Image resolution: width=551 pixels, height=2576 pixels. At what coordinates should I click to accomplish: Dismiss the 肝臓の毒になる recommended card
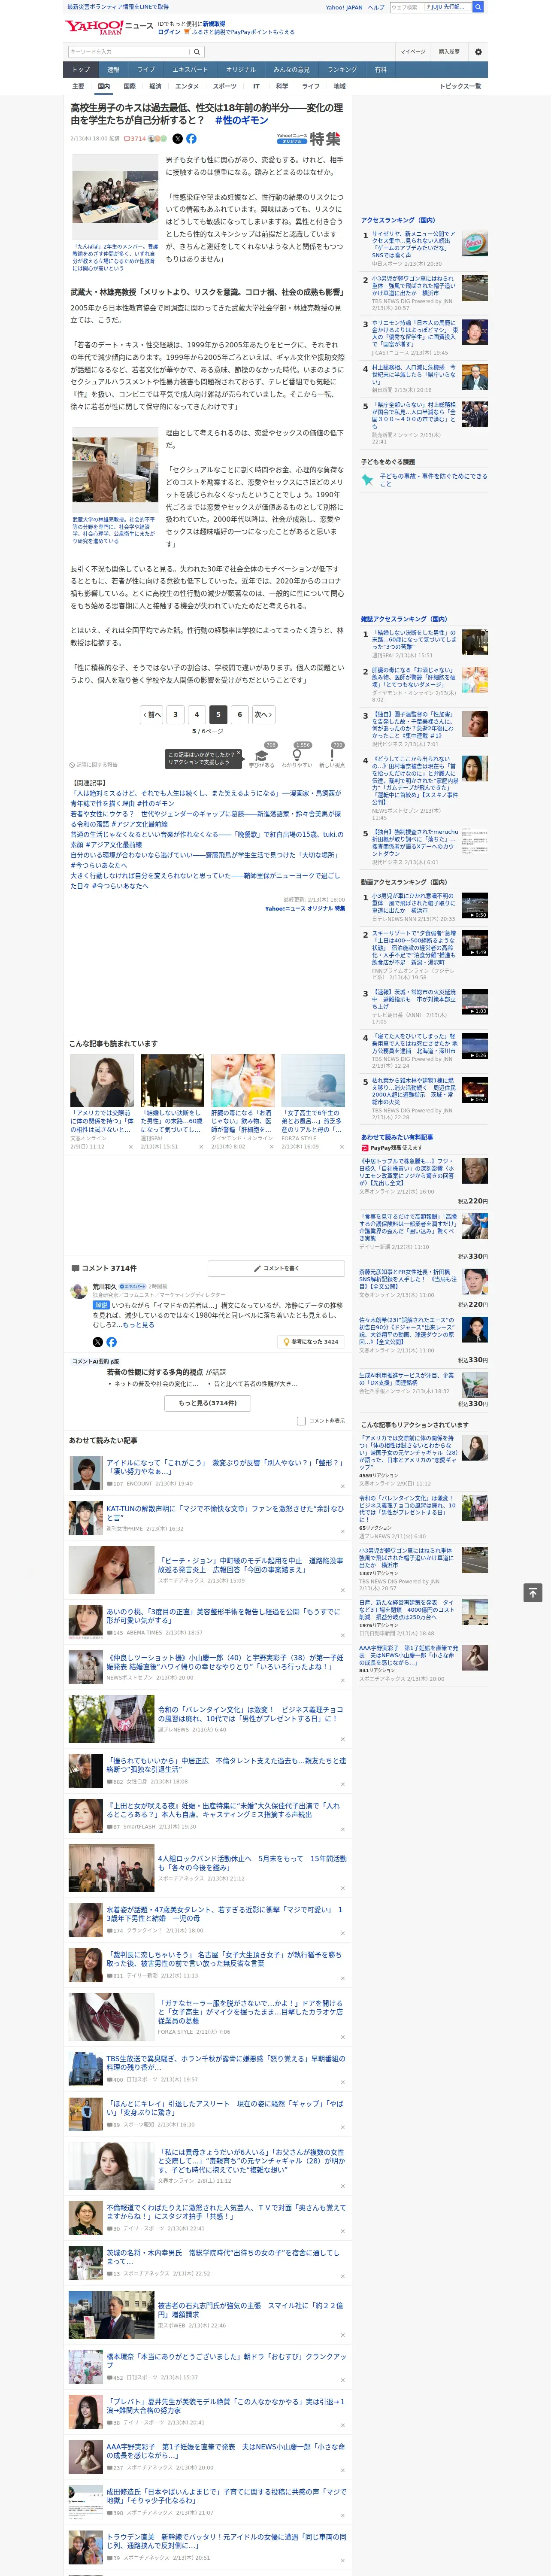(x=272, y=1147)
